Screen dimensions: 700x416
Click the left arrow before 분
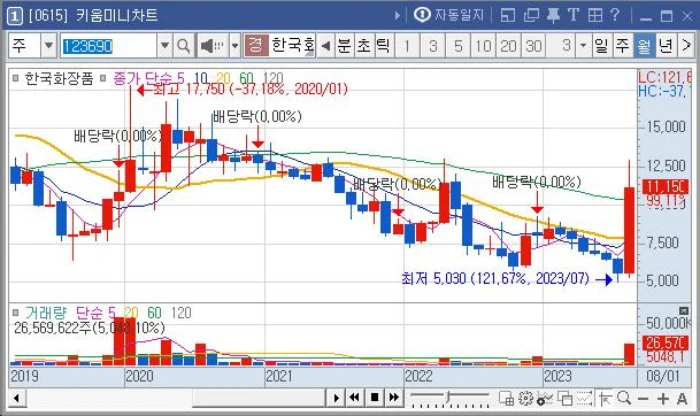point(326,46)
